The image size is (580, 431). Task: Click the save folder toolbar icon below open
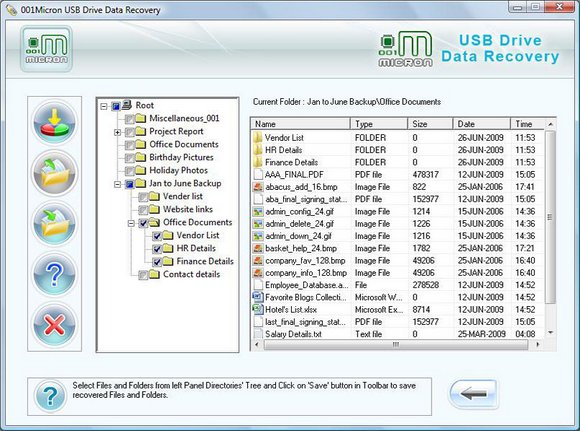click(54, 224)
